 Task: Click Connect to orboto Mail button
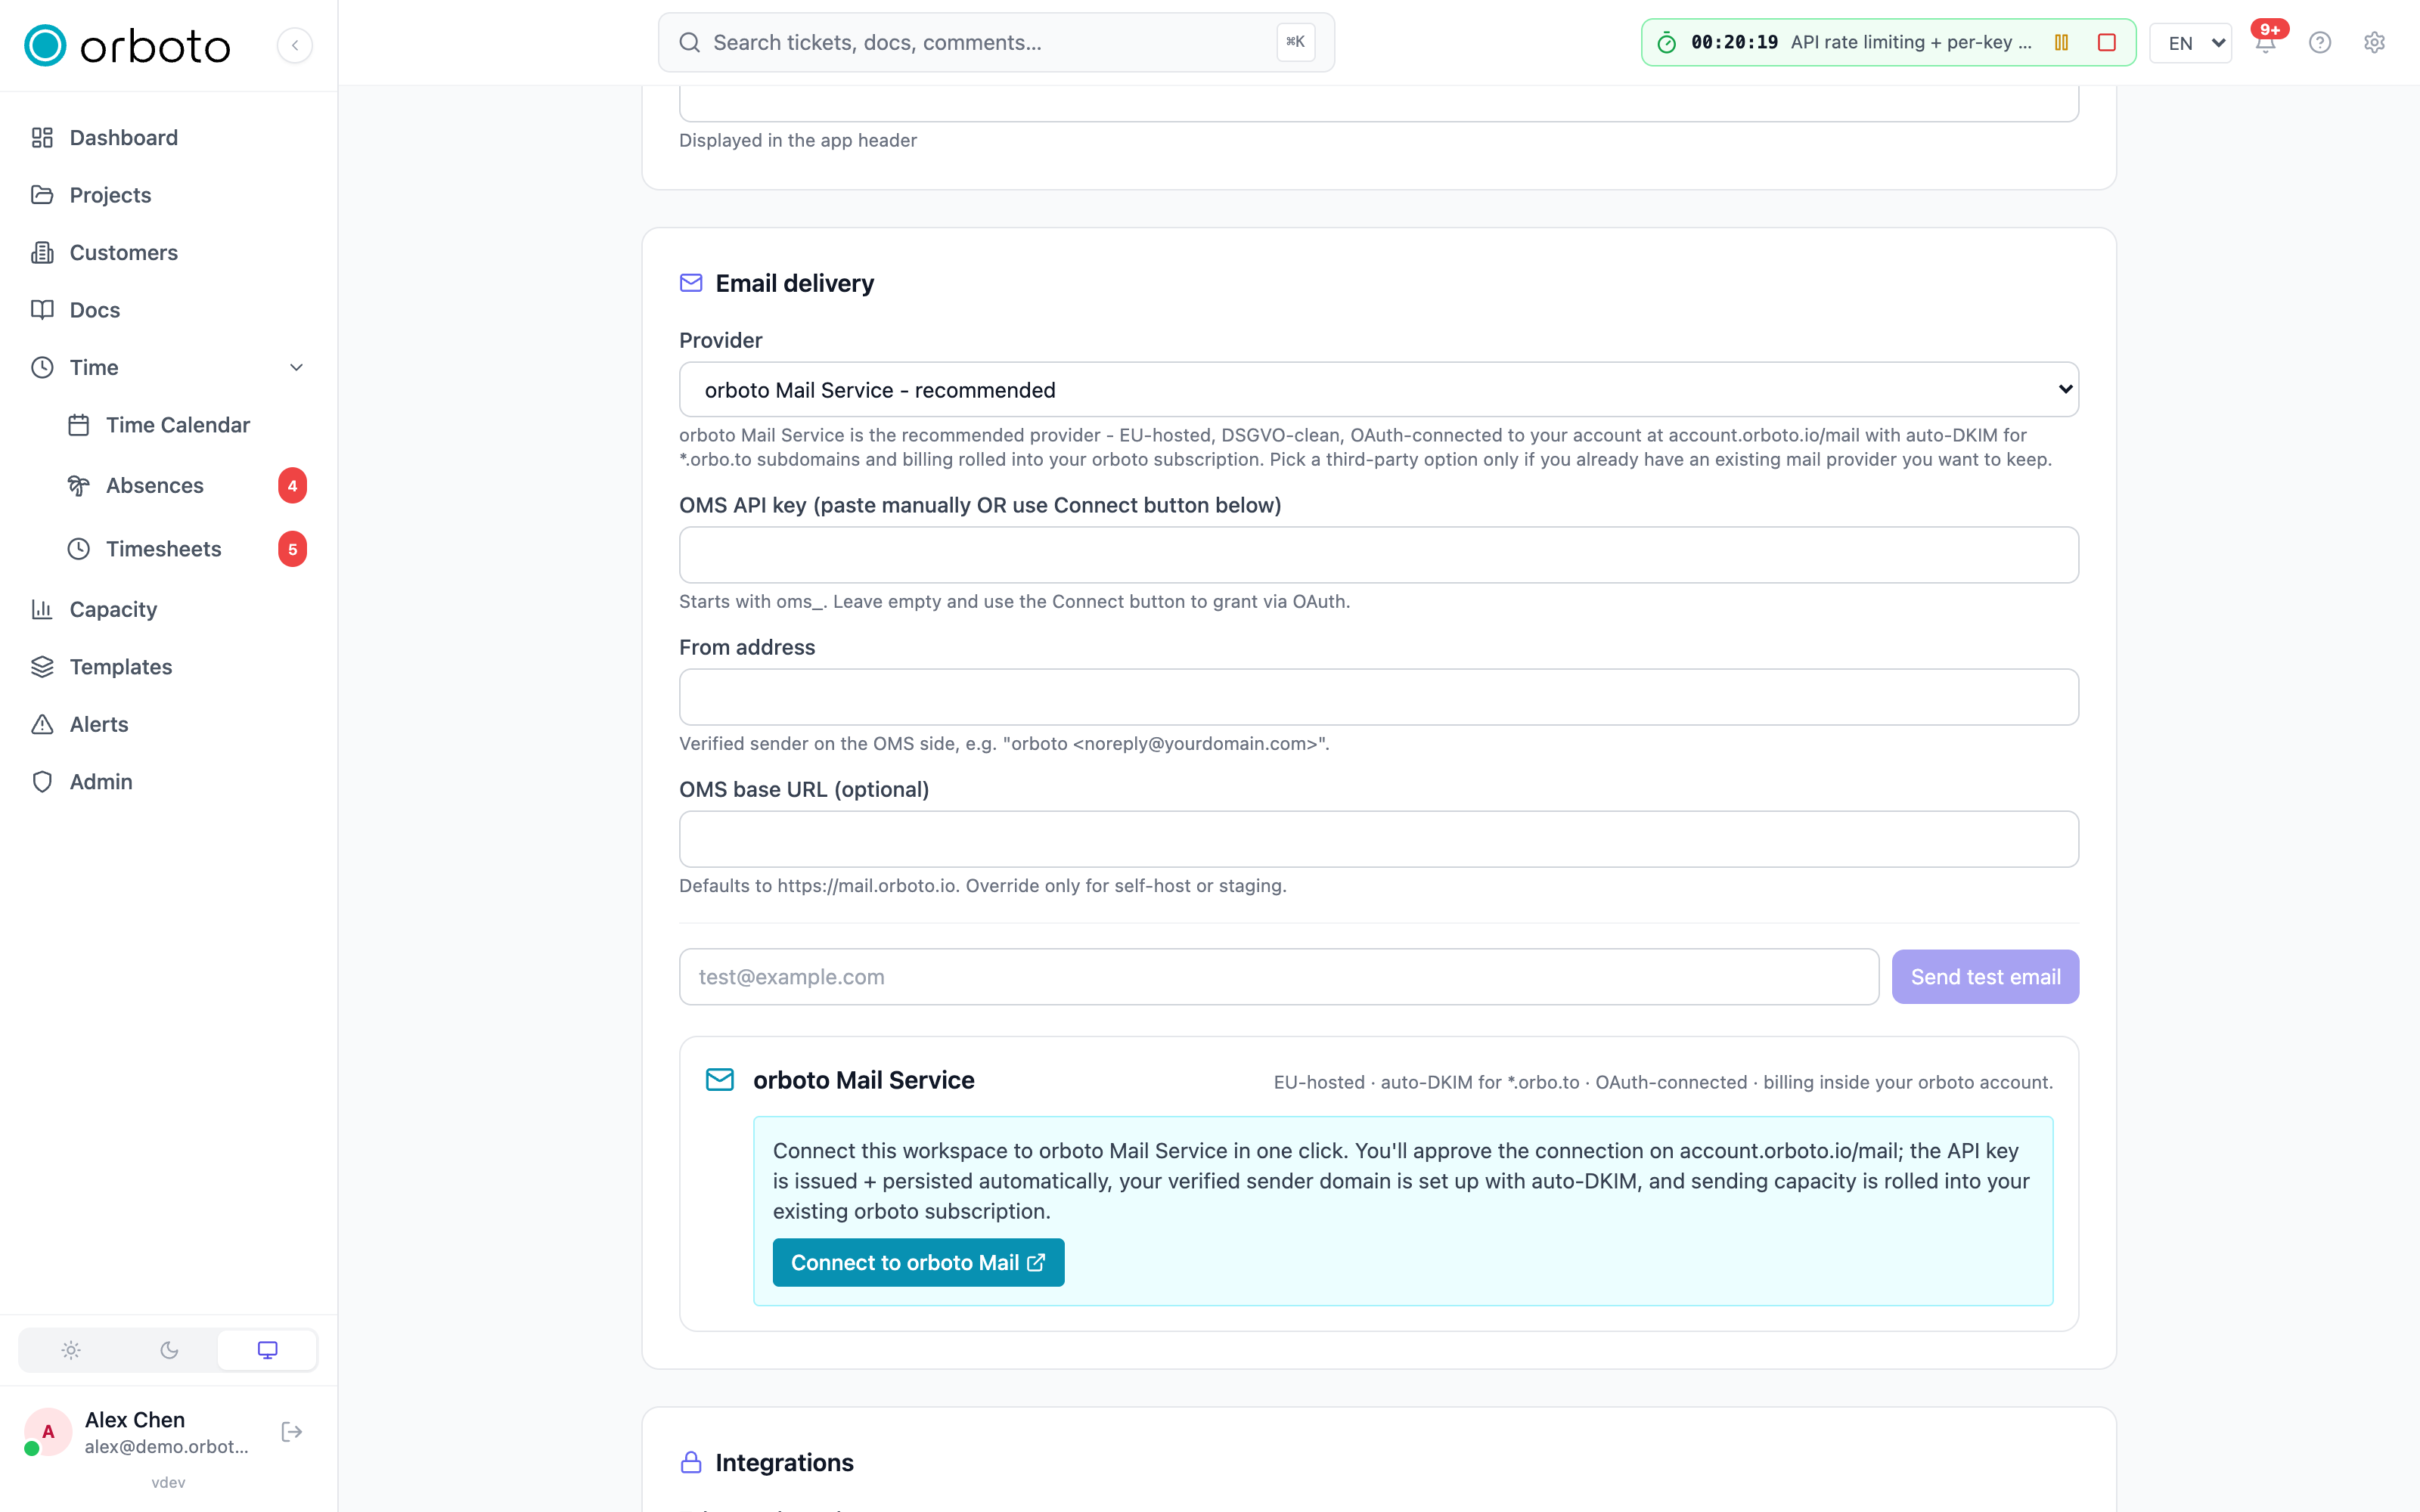(x=918, y=1263)
